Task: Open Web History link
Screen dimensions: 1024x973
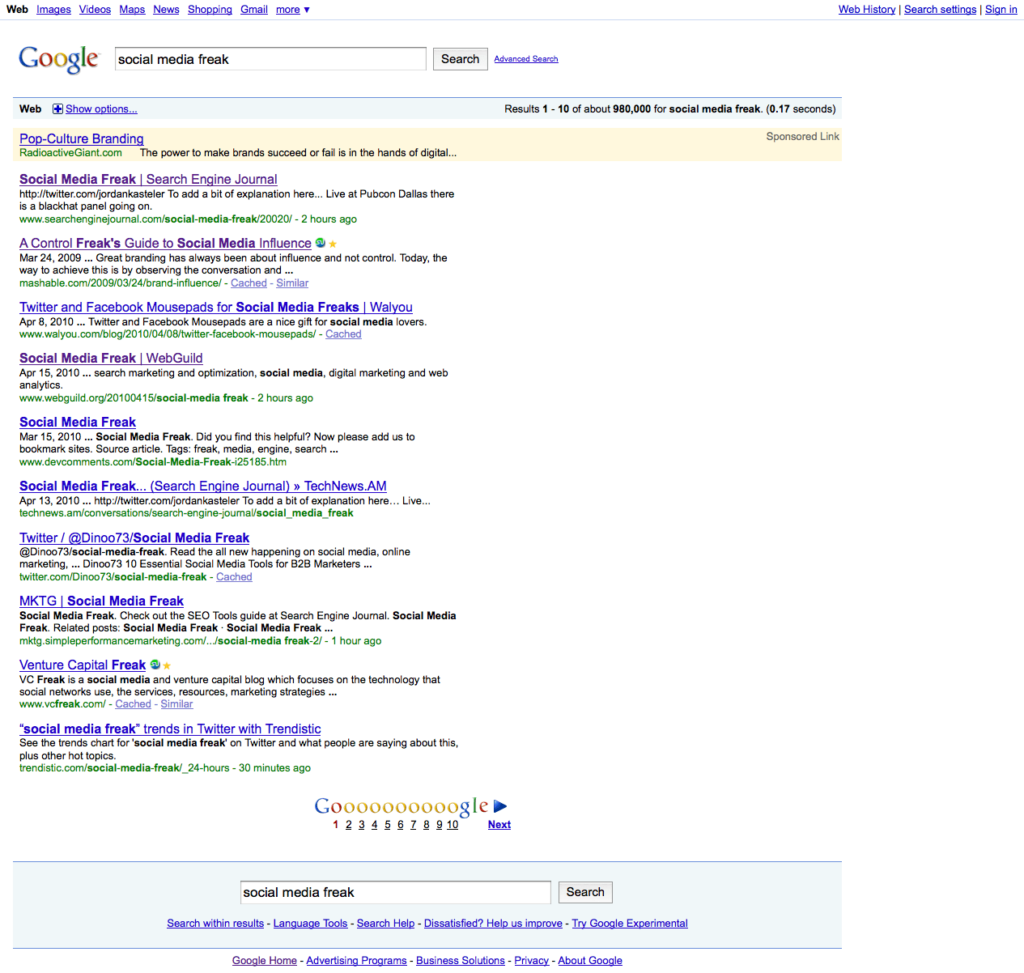Action: click(x=867, y=10)
